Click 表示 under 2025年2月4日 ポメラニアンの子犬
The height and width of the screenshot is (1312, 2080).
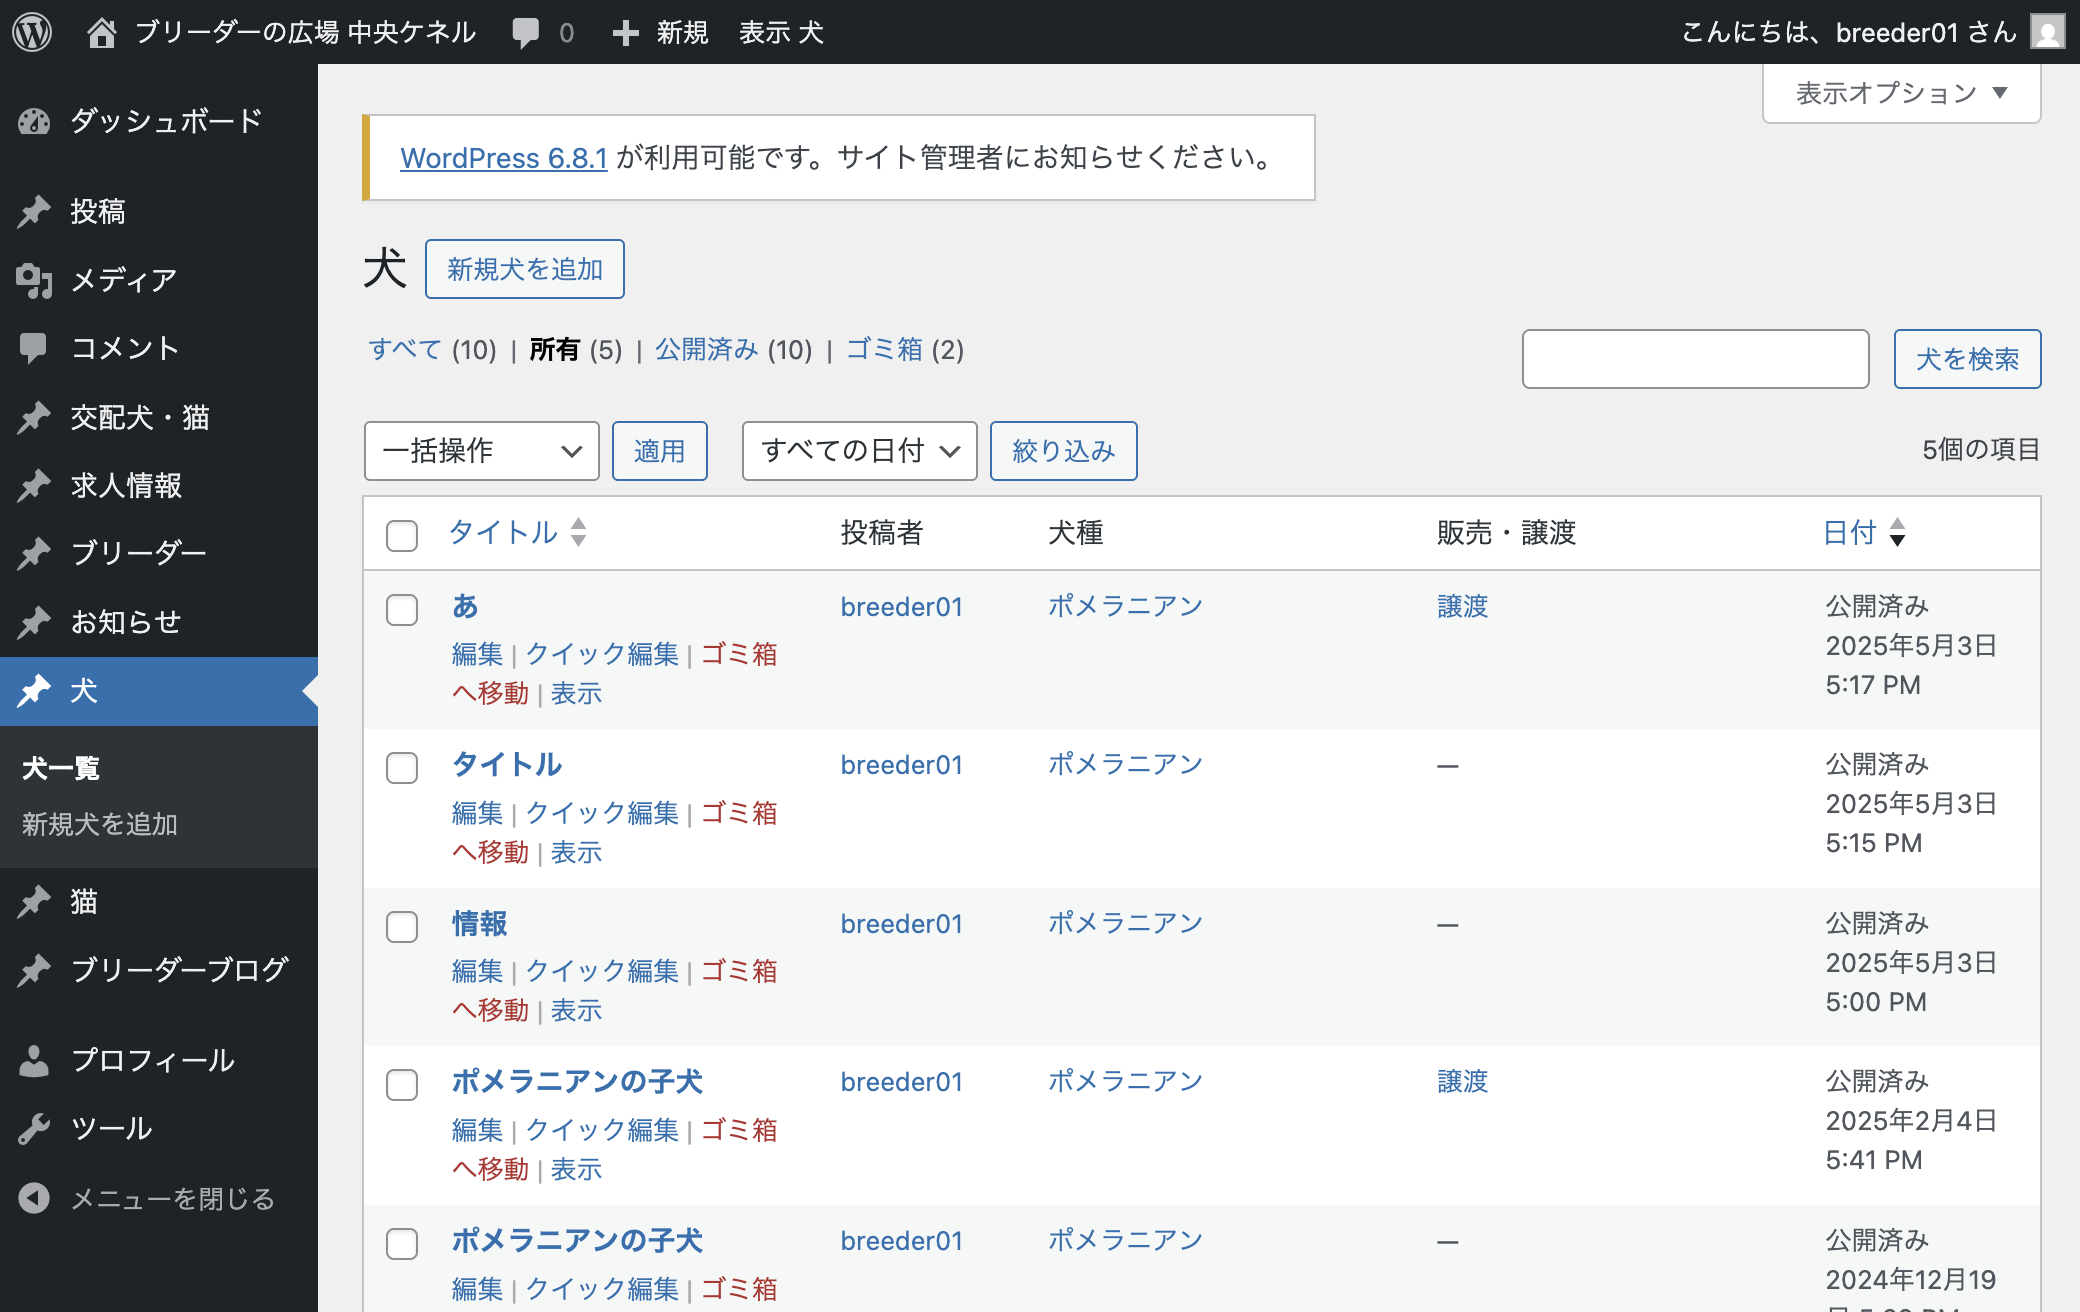pyautogui.click(x=576, y=1169)
